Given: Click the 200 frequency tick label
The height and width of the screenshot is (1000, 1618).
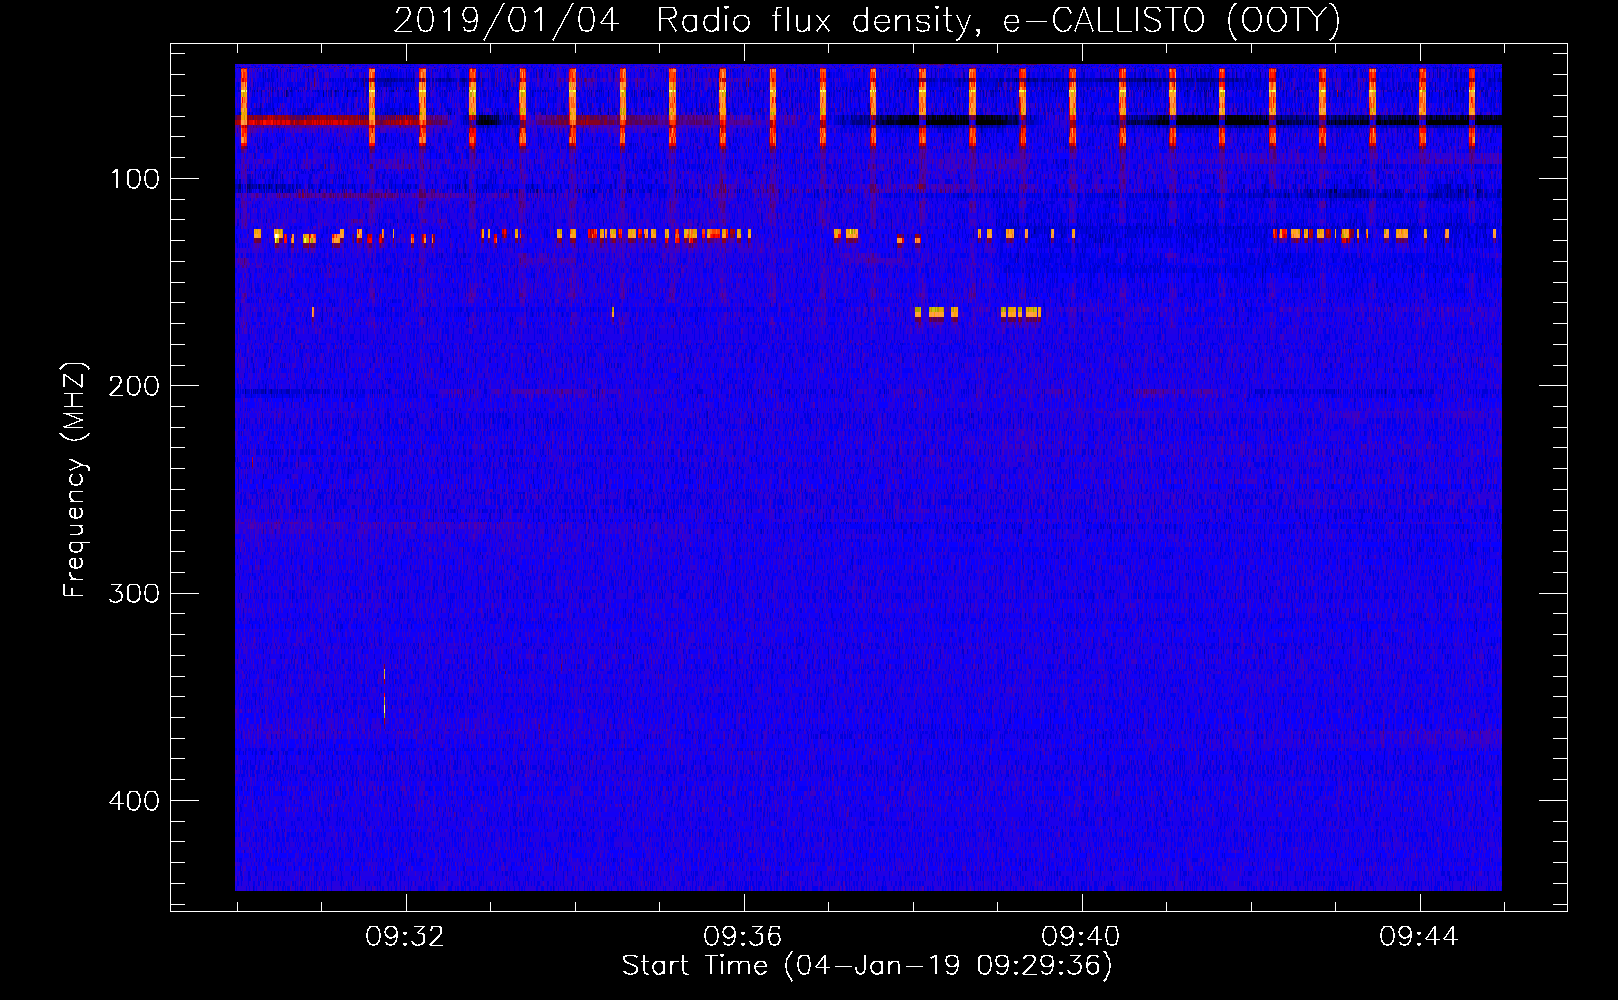Looking at the screenshot, I should (x=134, y=386).
